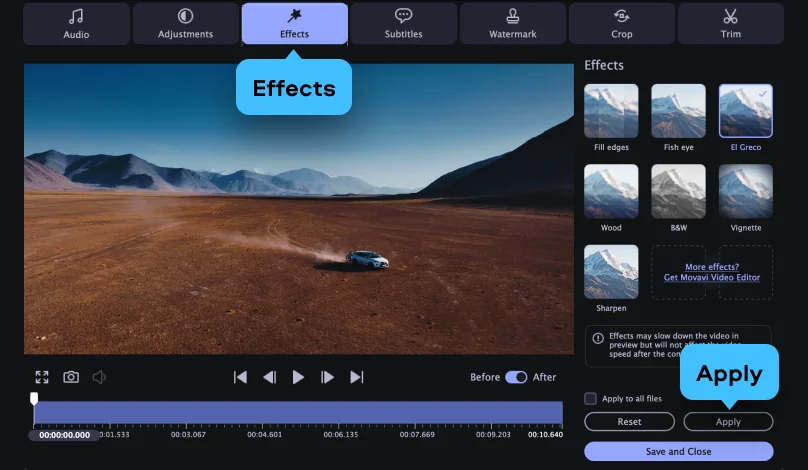Viewport: 808px width, 470px height.
Task: Select the El Greco effect thumbnail
Action: click(746, 111)
